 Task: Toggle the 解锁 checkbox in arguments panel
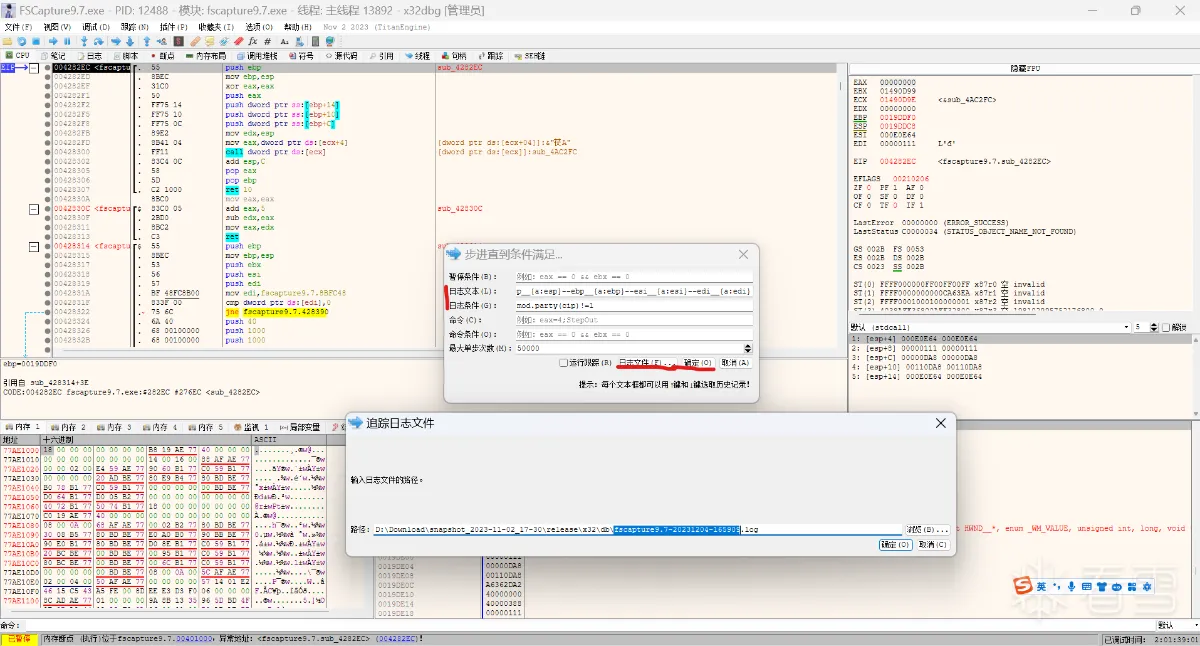click(1164, 327)
